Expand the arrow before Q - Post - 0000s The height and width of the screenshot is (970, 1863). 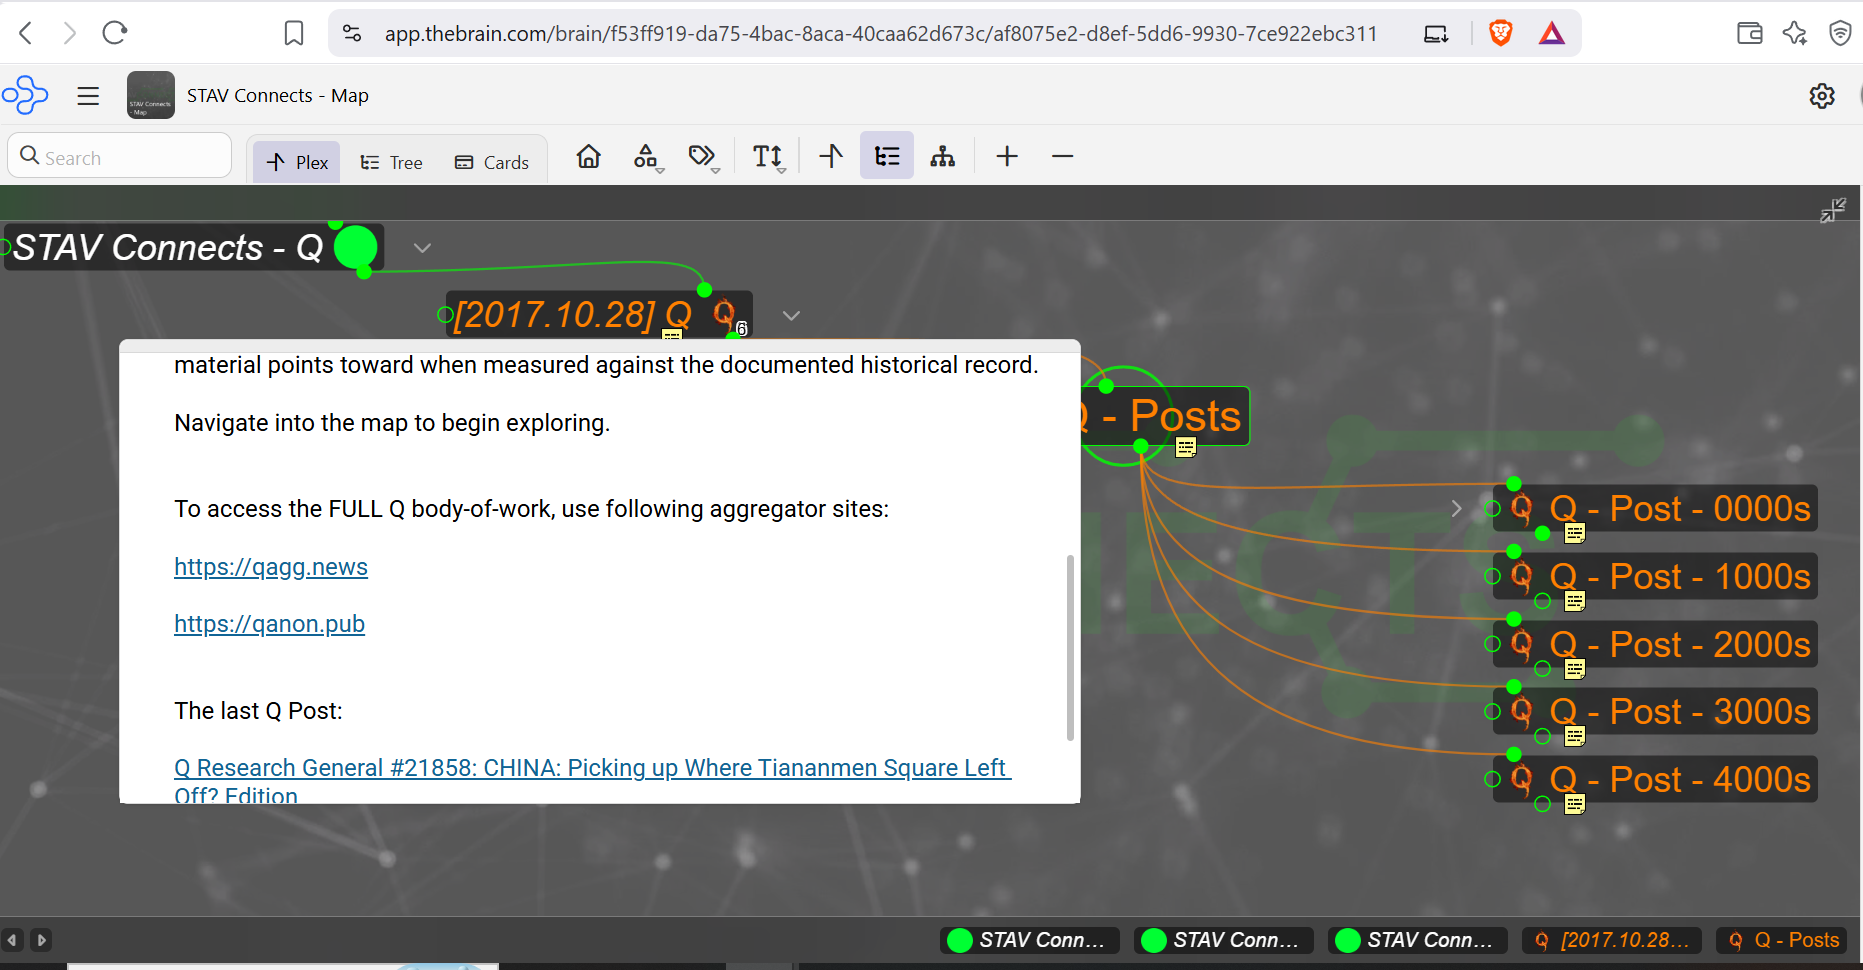click(x=1456, y=509)
